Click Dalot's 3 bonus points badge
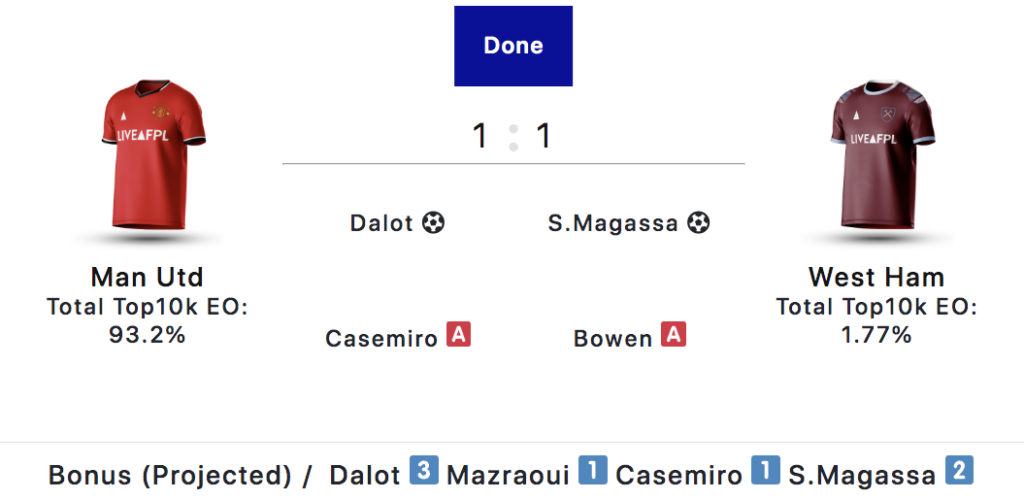The height and width of the screenshot is (500, 1024). (424, 471)
